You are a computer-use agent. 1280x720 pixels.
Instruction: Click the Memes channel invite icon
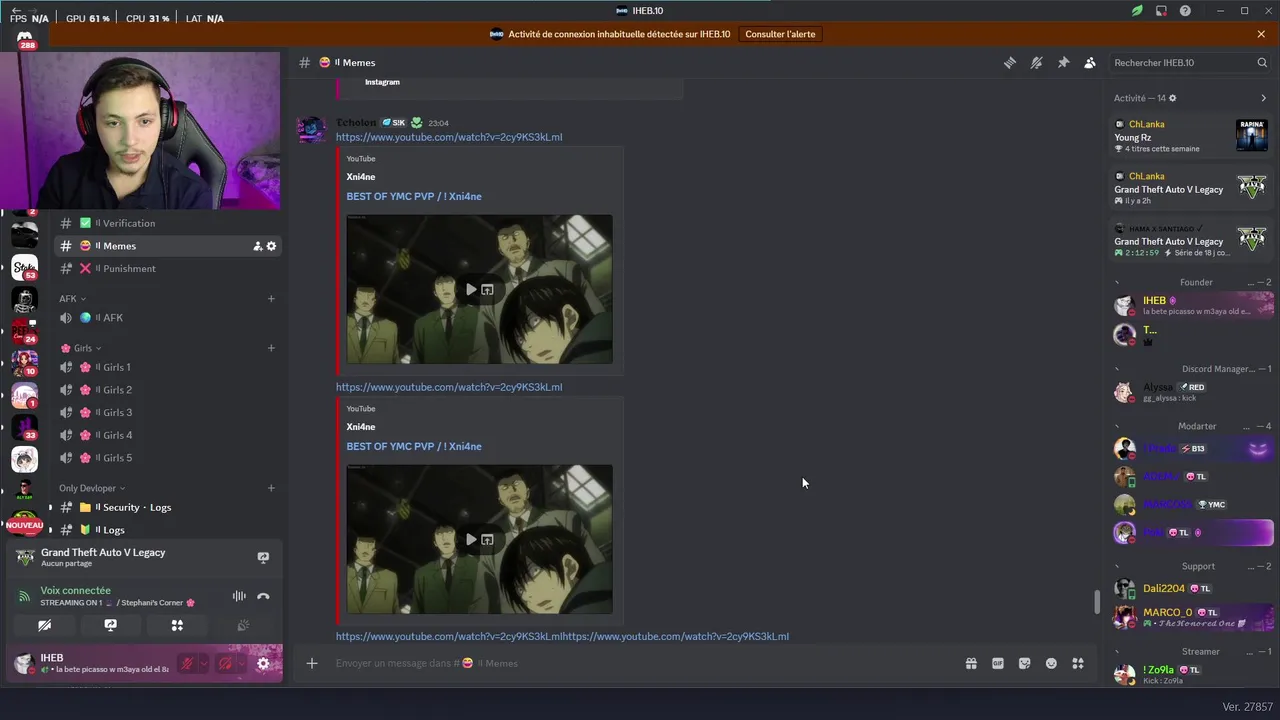tap(257, 246)
